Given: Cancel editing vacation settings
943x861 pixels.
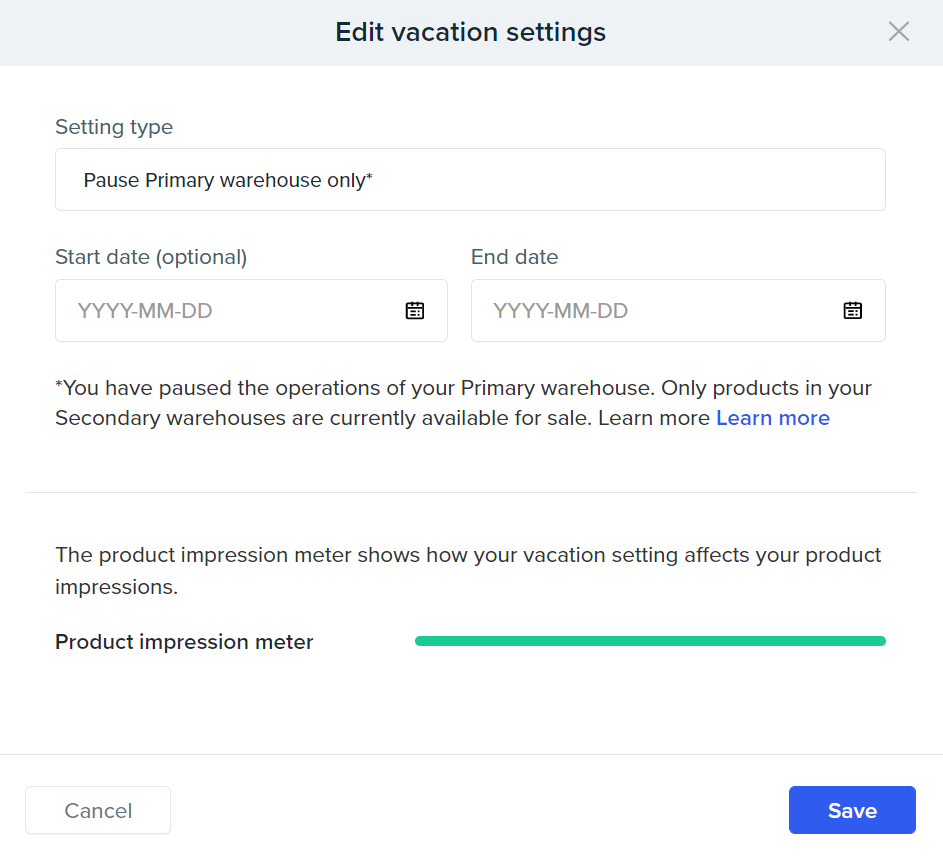Looking at the screenshot, I should (98, 810).
